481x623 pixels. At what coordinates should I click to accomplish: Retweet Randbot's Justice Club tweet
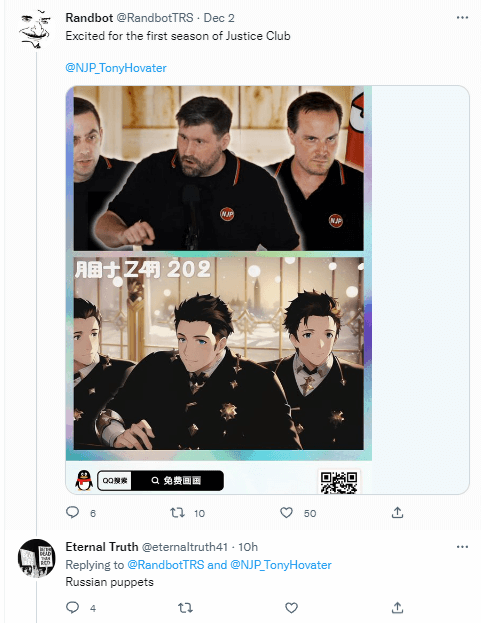[178, 513]
